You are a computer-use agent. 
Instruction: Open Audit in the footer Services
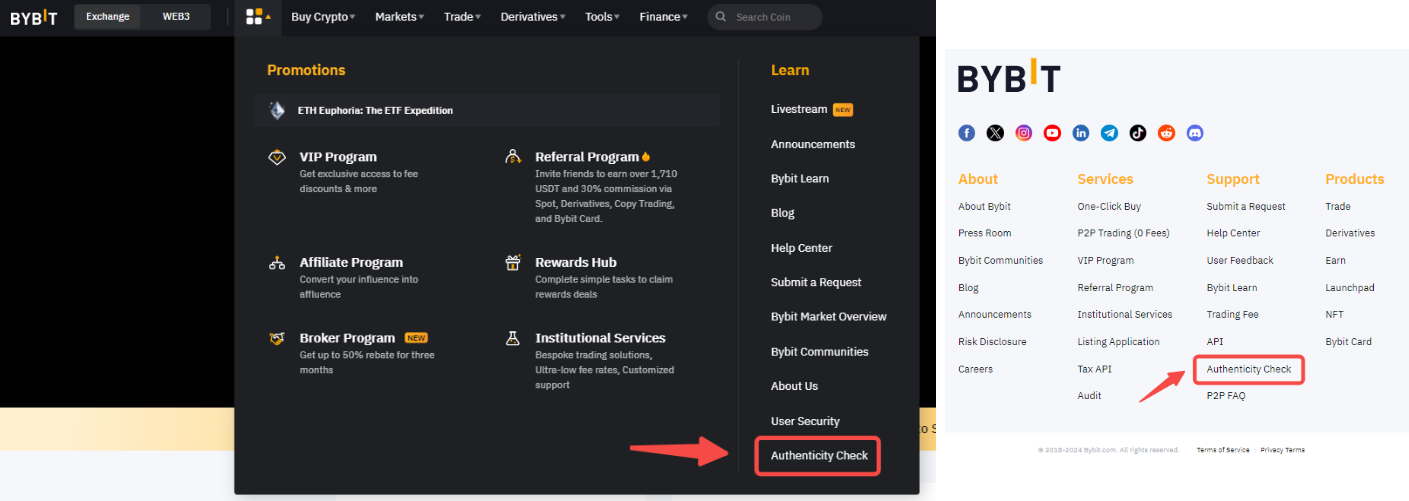coord(1089,396)
